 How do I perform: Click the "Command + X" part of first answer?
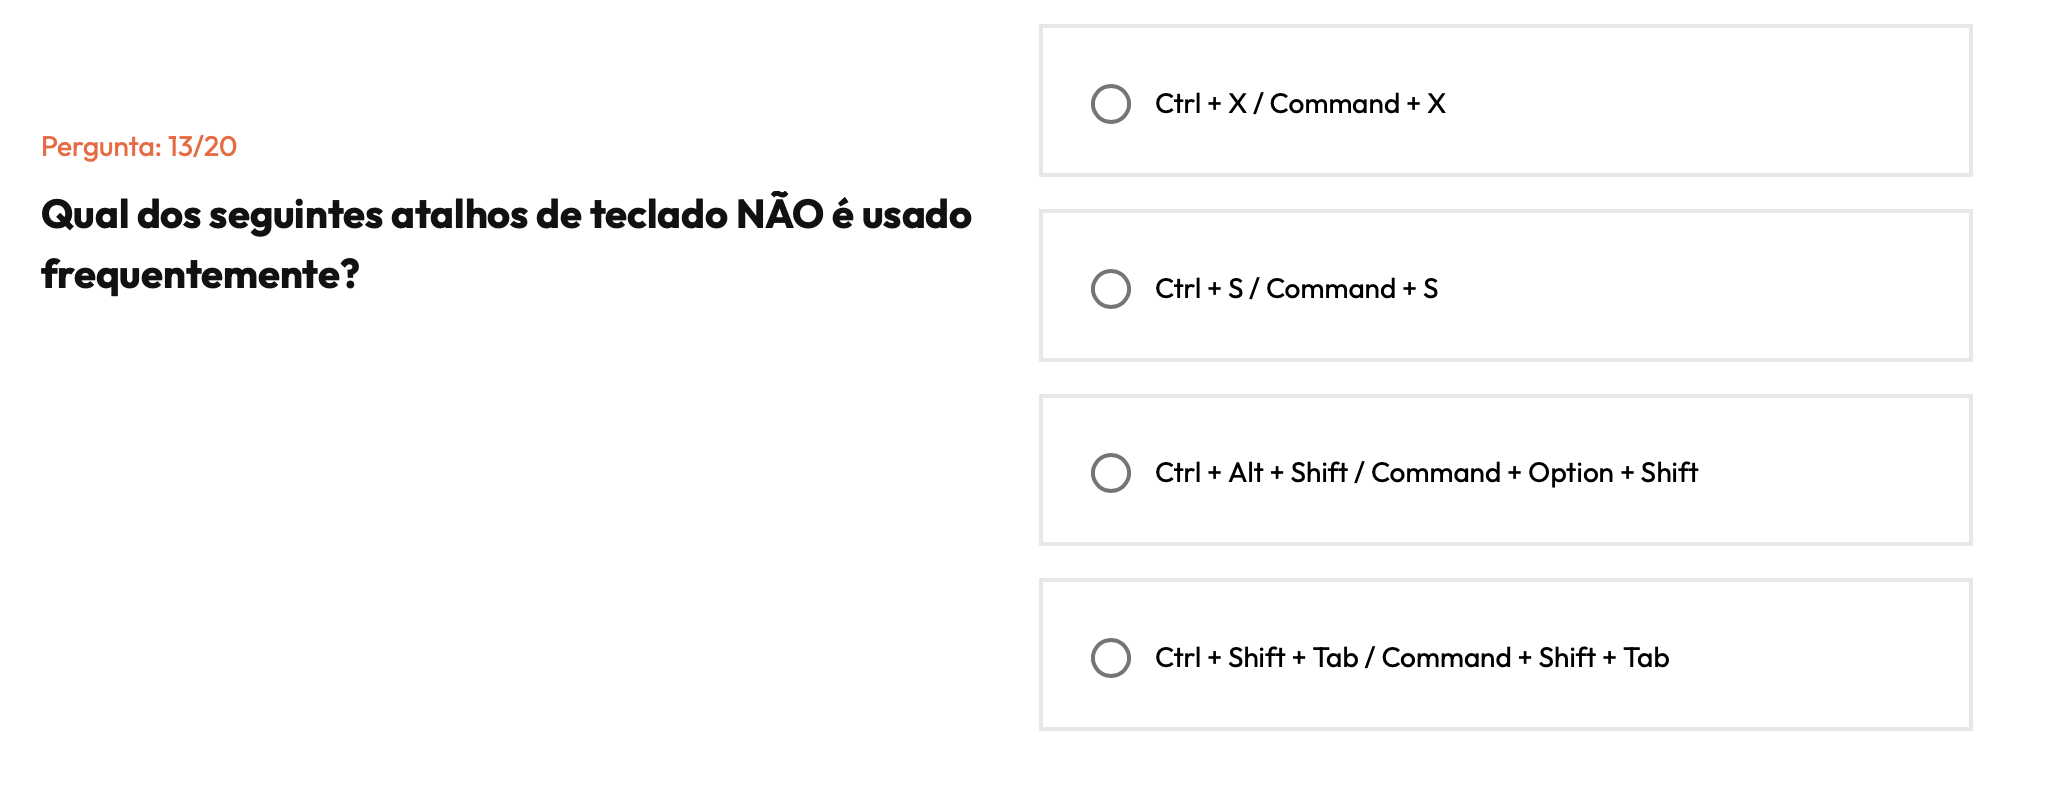pos(1357,104)
